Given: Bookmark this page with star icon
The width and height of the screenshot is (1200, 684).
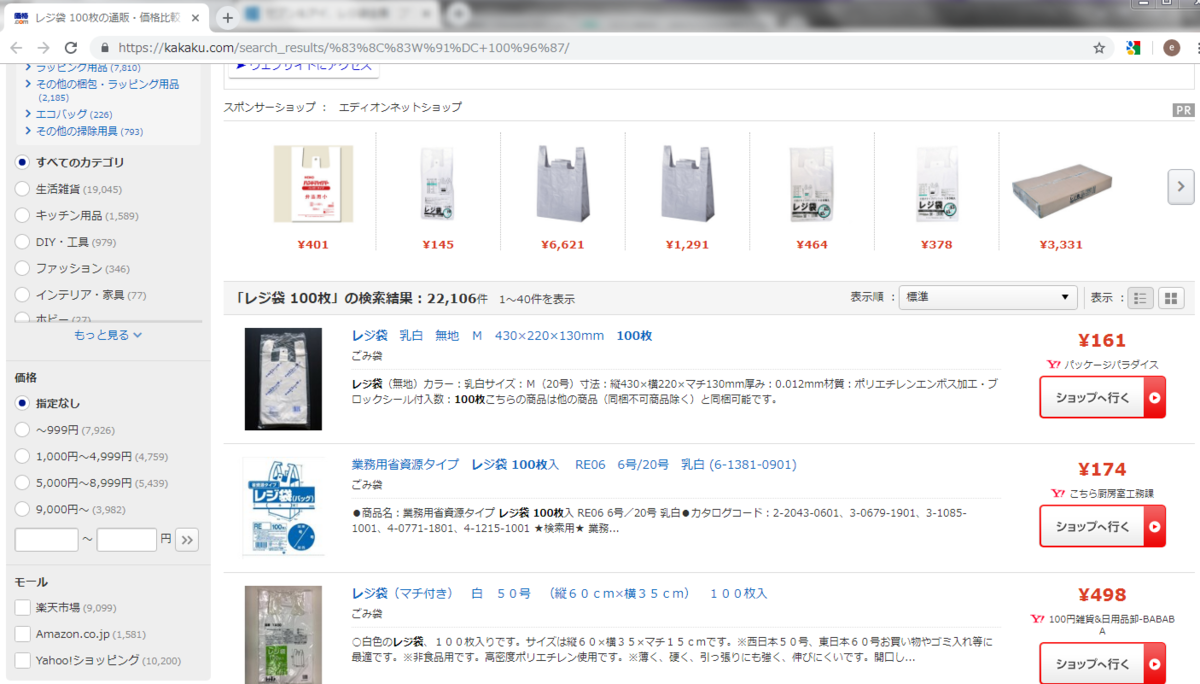Looking at the screenshot, I should (x=1099, y=47).
